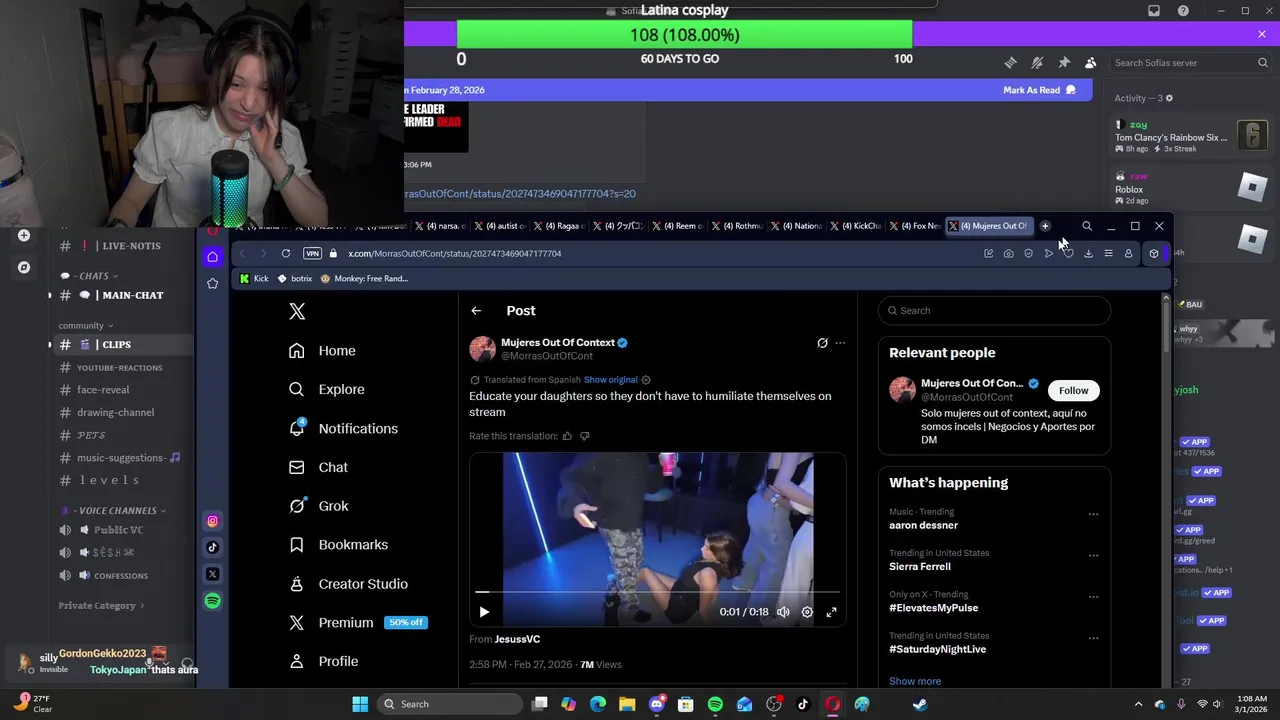Open JesussVC source link
Screen dimensions: 1280x720
coord(517,639)
